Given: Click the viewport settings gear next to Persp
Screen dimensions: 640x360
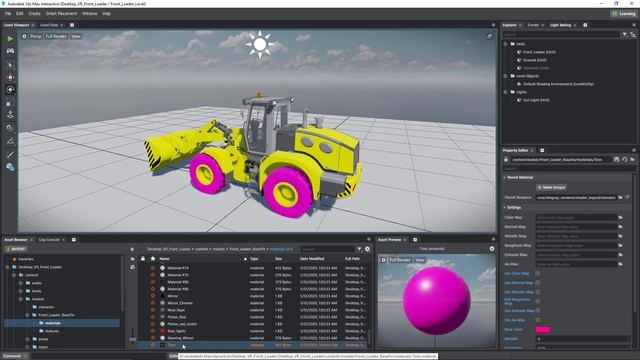Looking at the screenshot, I should tap(24, 36).
